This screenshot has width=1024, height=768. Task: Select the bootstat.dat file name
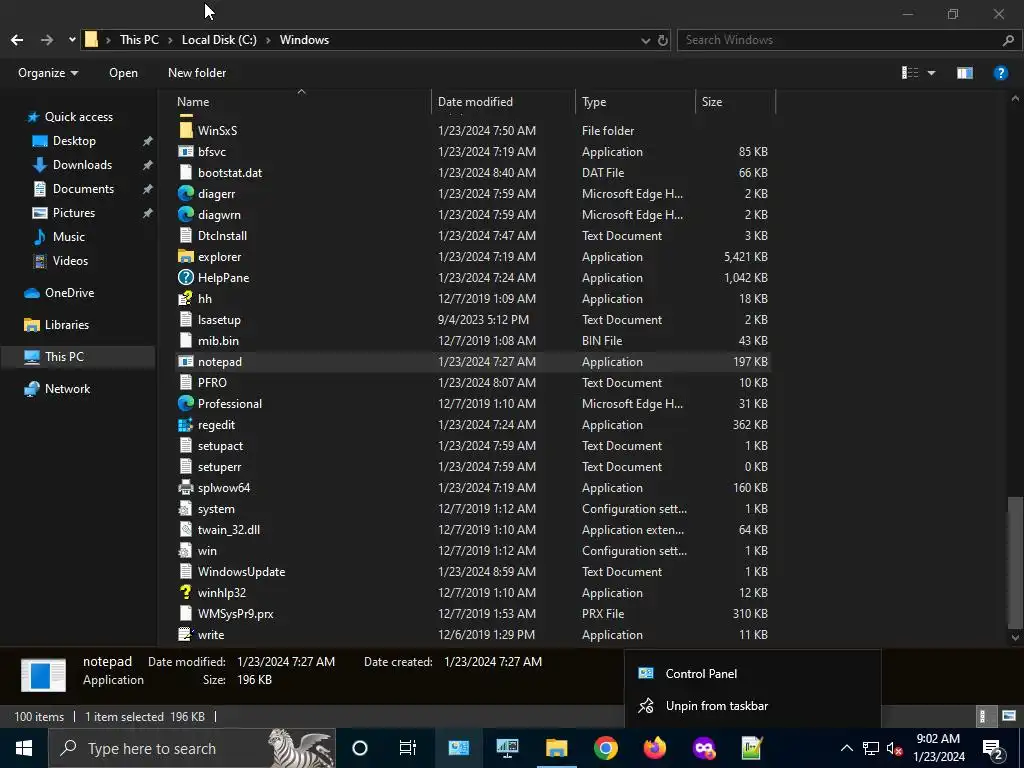(x=230, y=172)
